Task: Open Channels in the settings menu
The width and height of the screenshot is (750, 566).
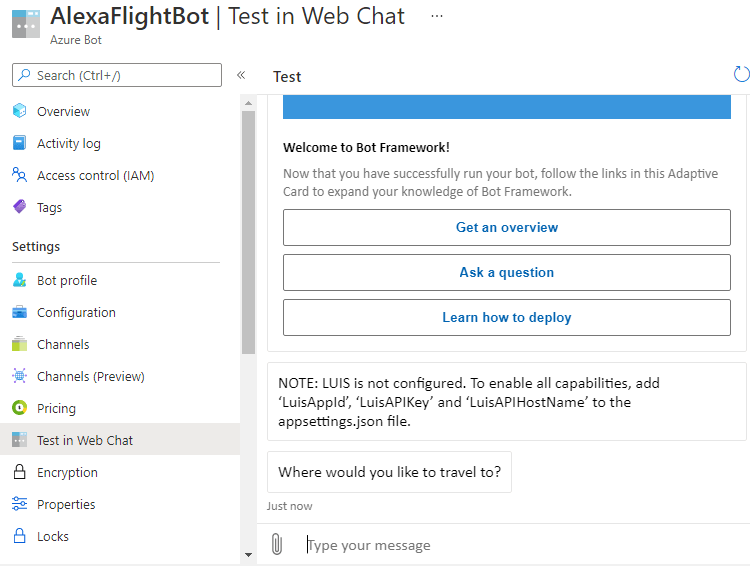Action: (63, 344)
